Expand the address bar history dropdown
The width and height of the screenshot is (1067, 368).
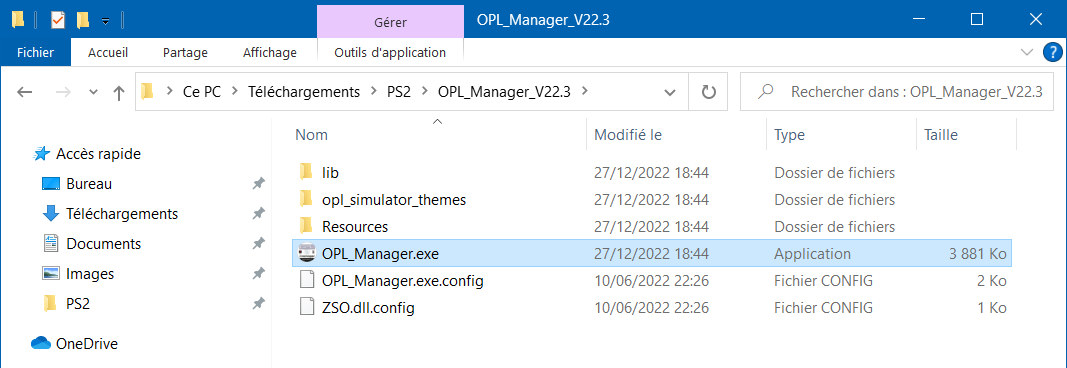pos(670,93)
